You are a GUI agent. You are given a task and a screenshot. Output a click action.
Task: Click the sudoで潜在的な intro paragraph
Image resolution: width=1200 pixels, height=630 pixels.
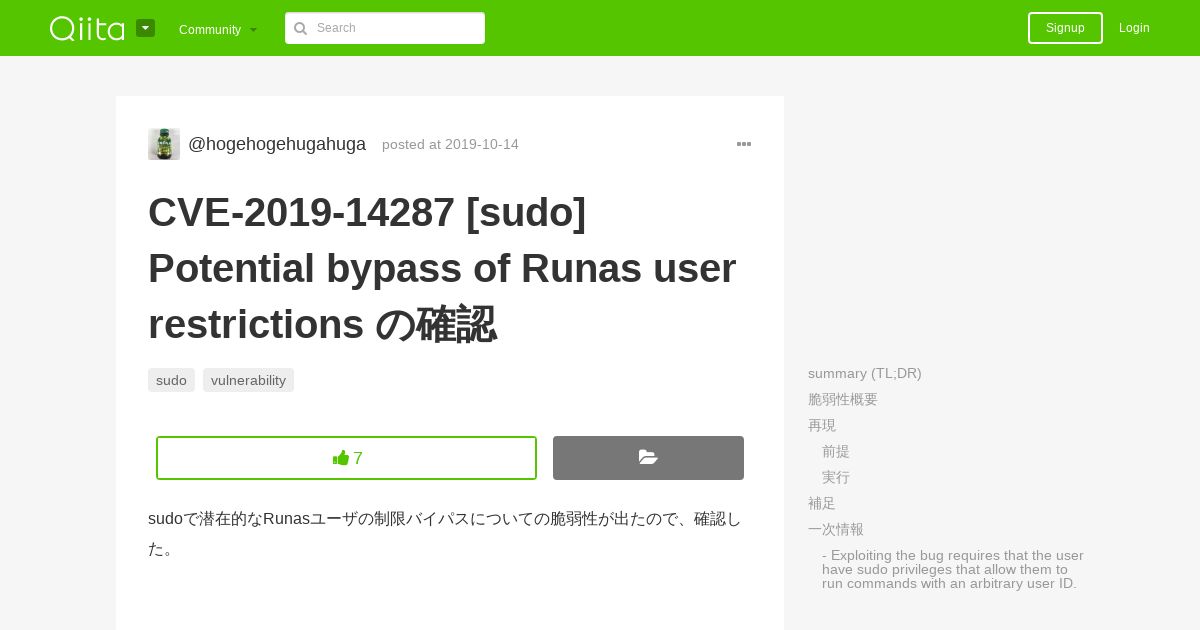[x=445, y=533]
